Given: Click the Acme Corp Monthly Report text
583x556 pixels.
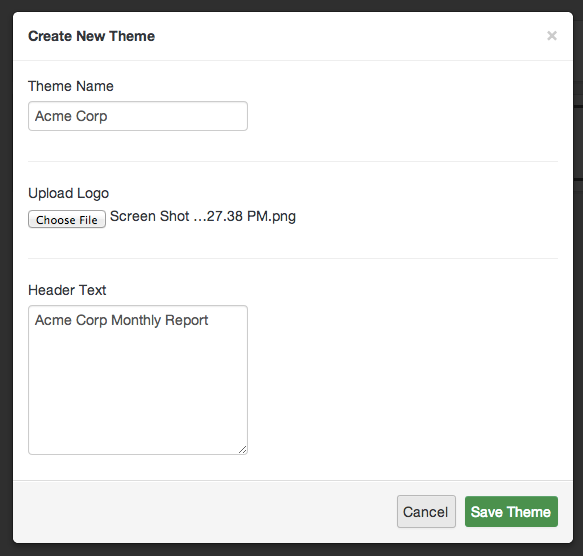Looking at the screenshot, I should pos(121,320).
